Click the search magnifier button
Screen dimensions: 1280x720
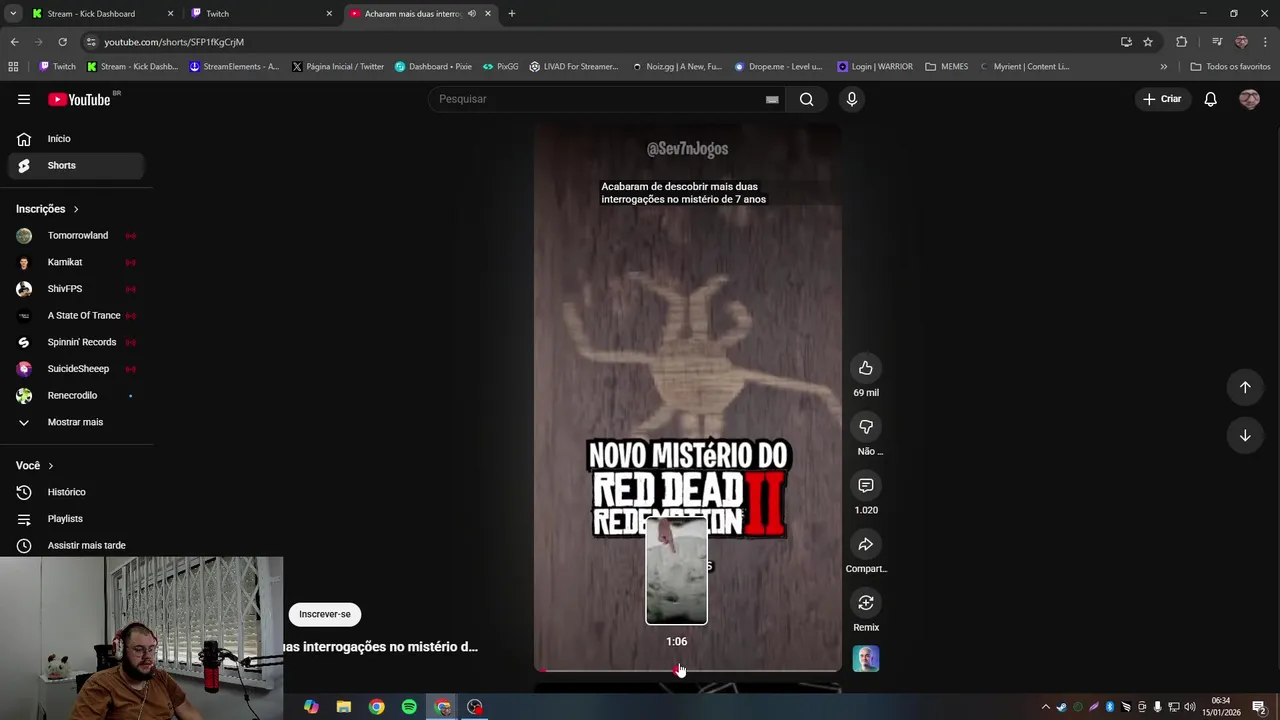(806, 99)
